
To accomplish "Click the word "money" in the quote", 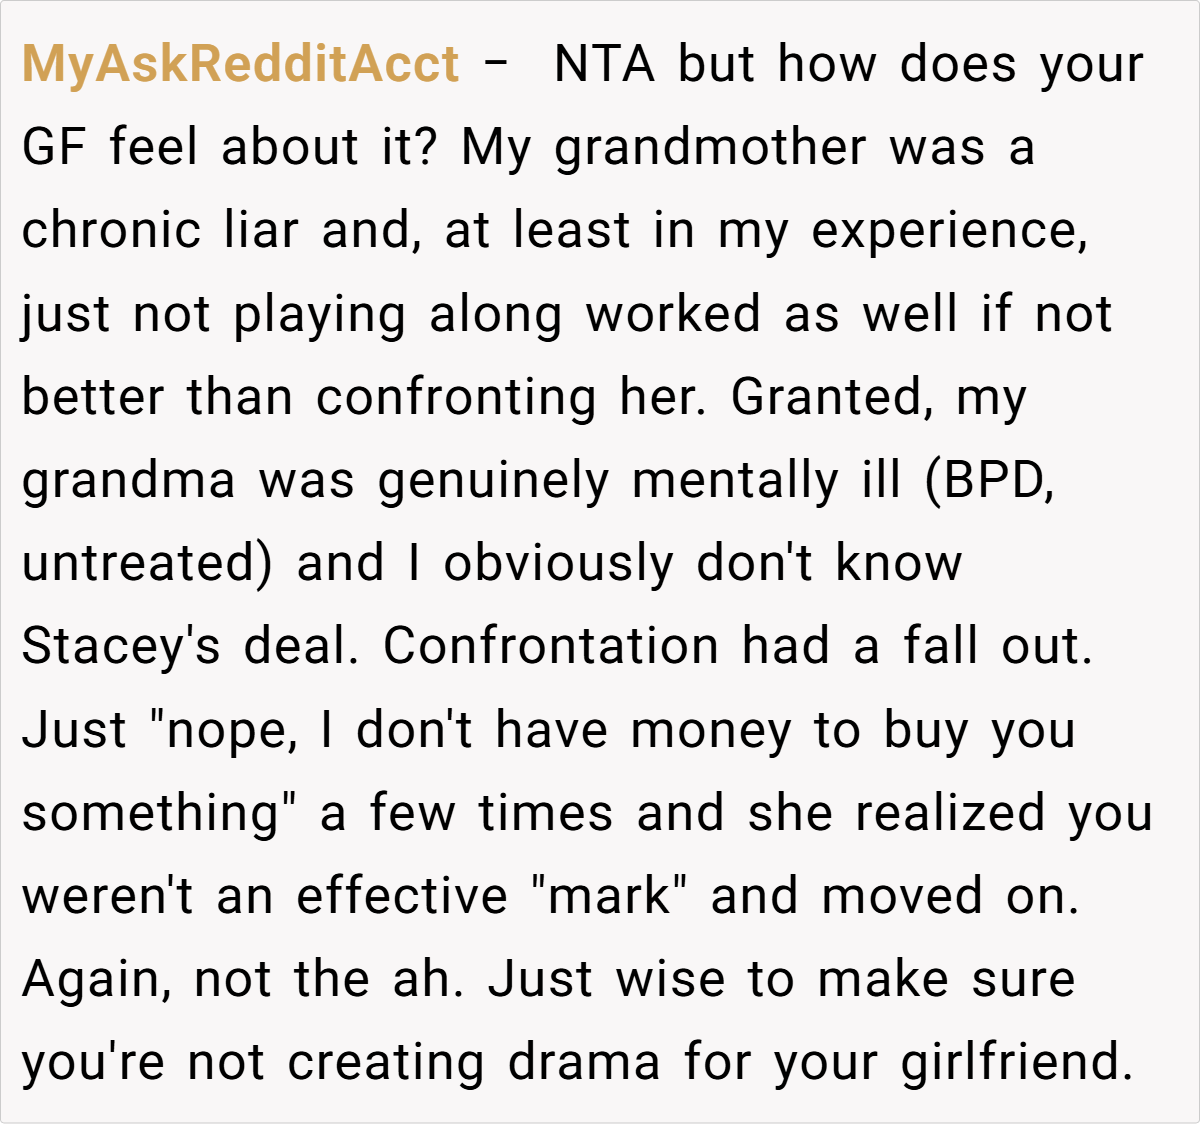I will 710,729.
